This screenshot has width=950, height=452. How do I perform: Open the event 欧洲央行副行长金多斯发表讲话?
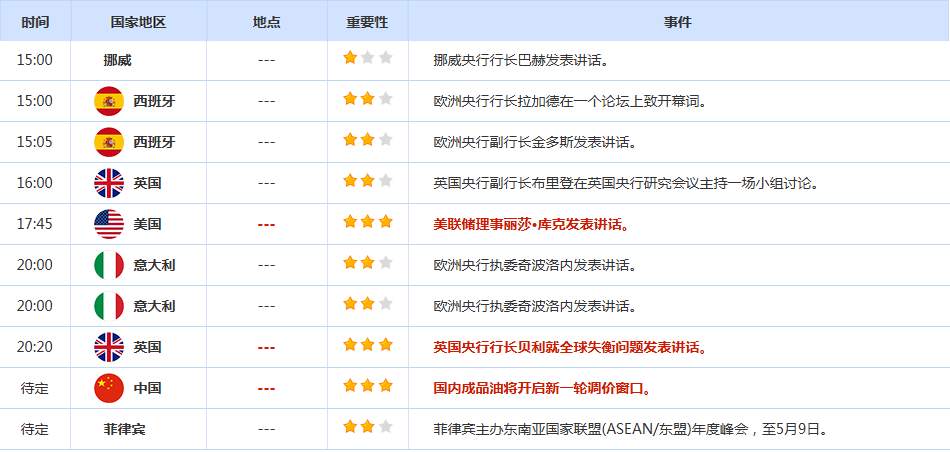coord(534,142)
